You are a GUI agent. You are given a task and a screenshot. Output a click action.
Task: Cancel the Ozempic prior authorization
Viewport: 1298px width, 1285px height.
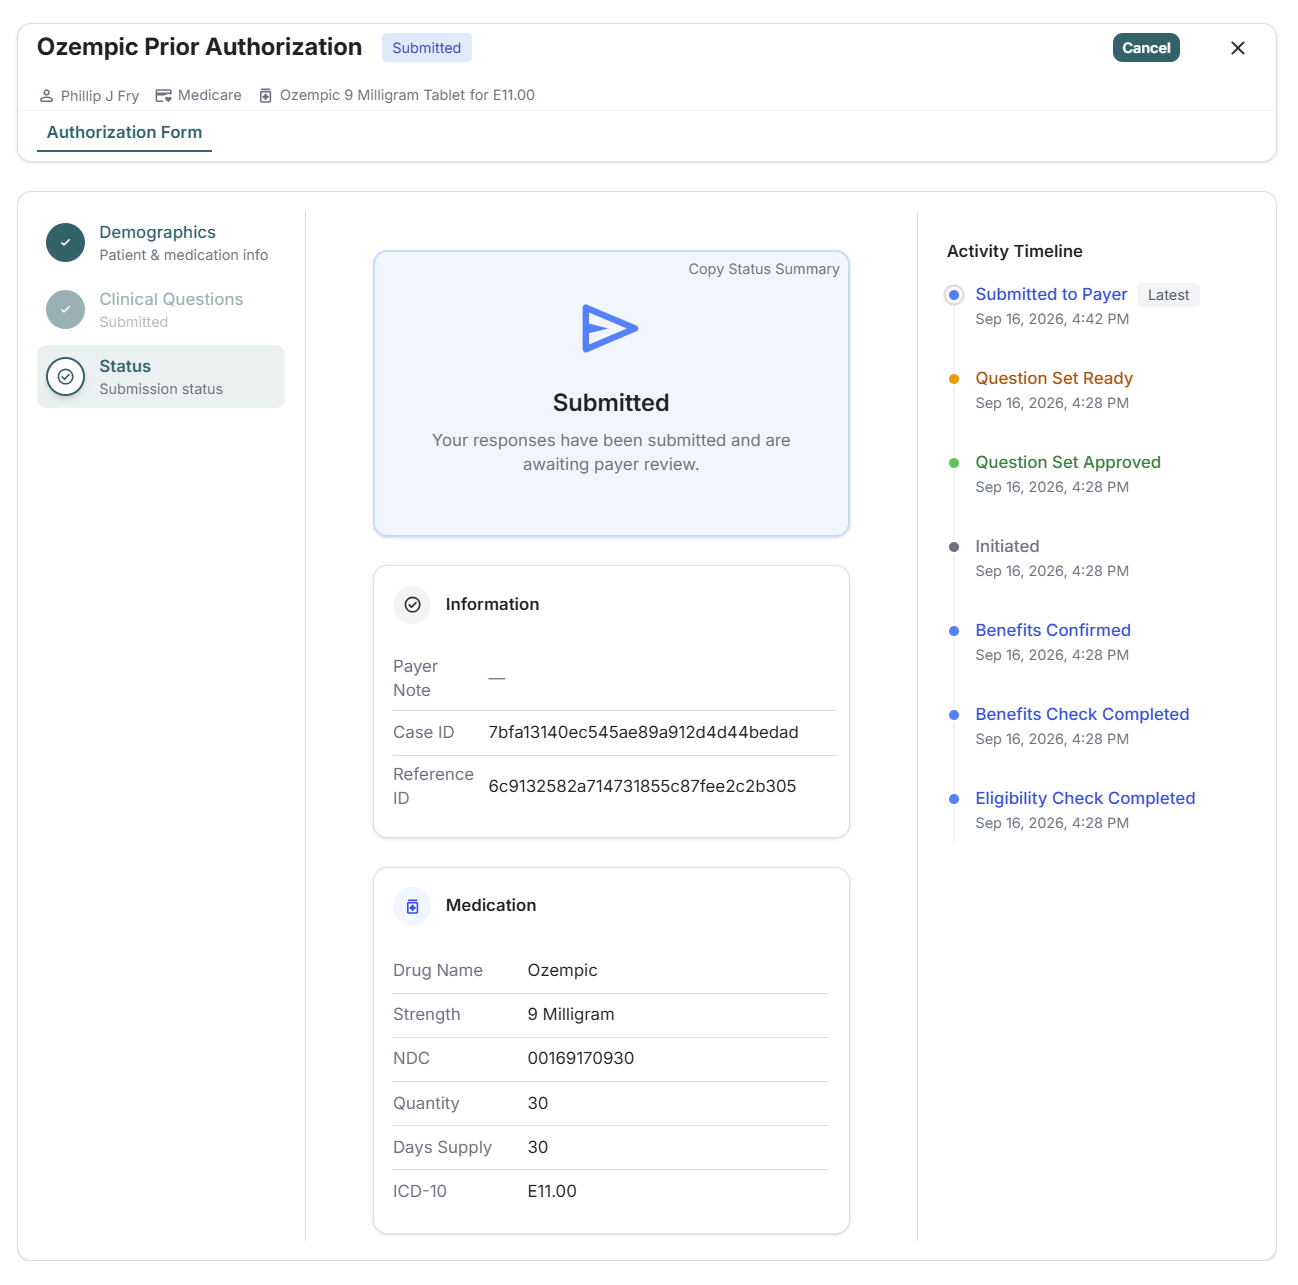point(1146,48)
